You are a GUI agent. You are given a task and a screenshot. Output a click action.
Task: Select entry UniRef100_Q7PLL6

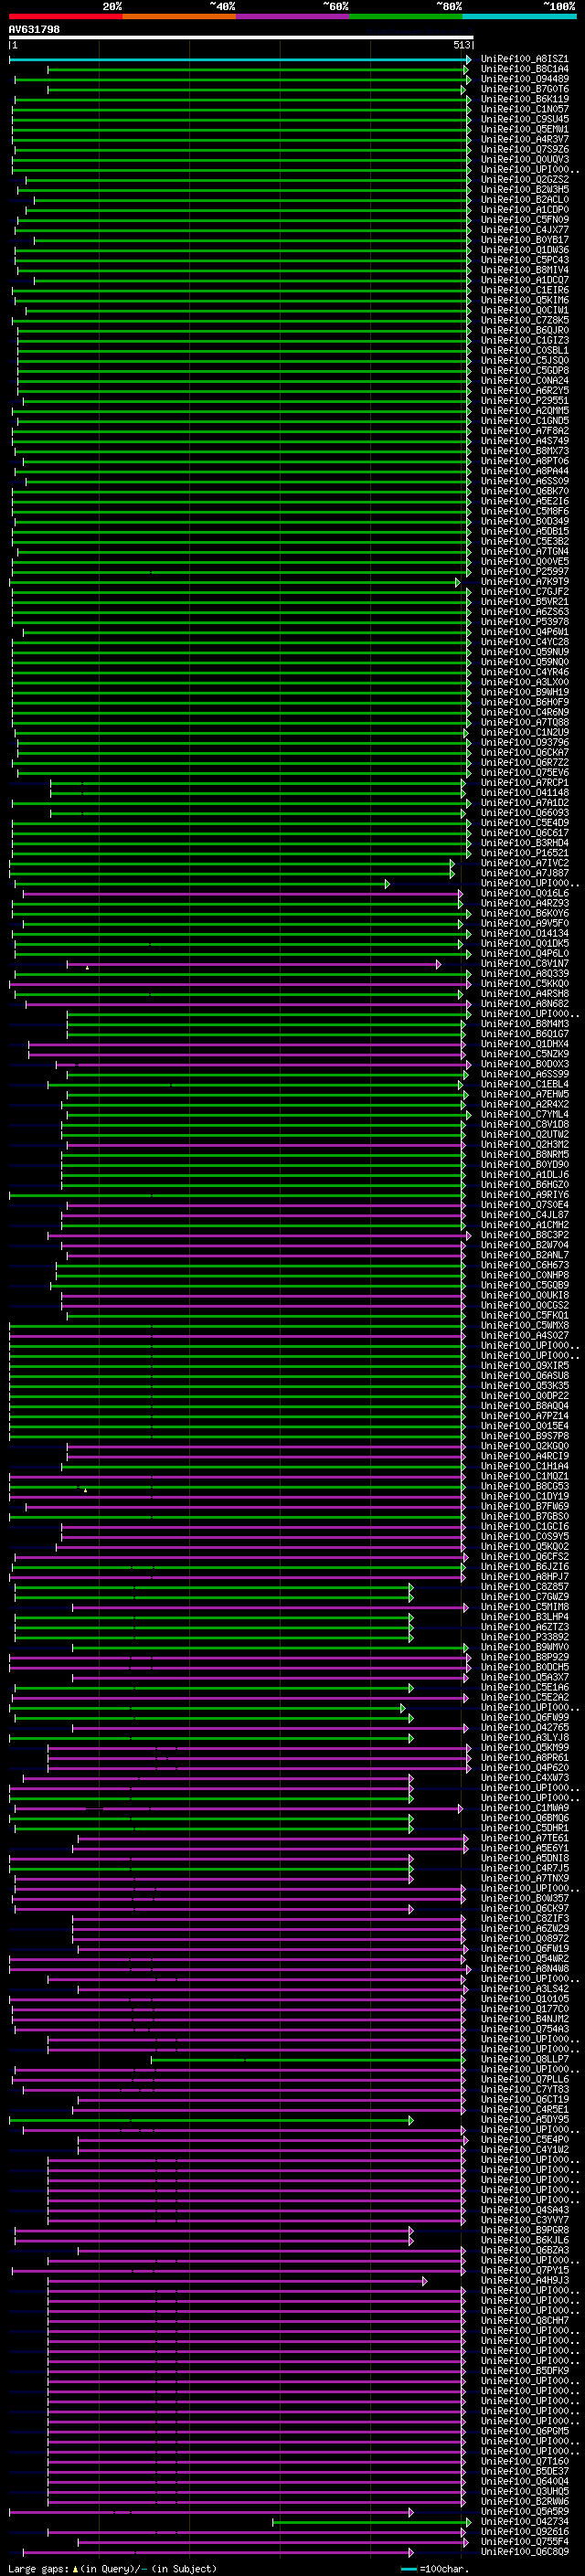(524, 2080)
